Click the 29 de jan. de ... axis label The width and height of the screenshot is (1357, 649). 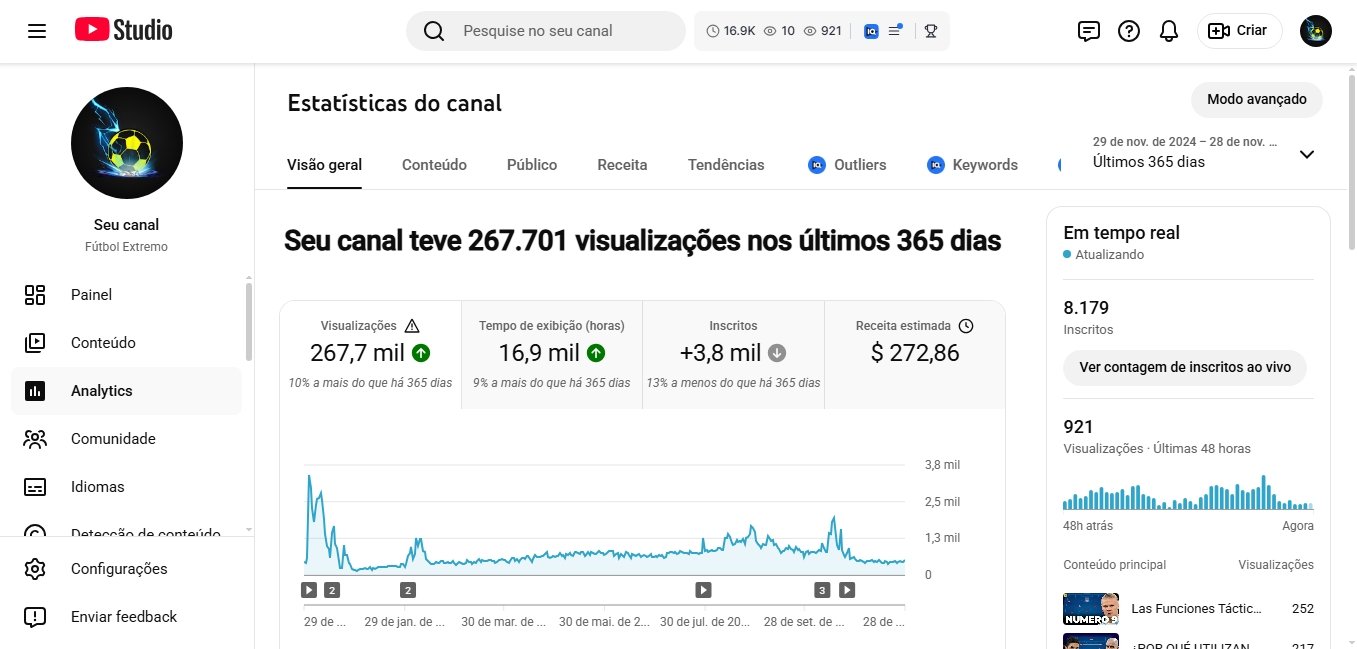pyautogui.click(x=405, y=622)
